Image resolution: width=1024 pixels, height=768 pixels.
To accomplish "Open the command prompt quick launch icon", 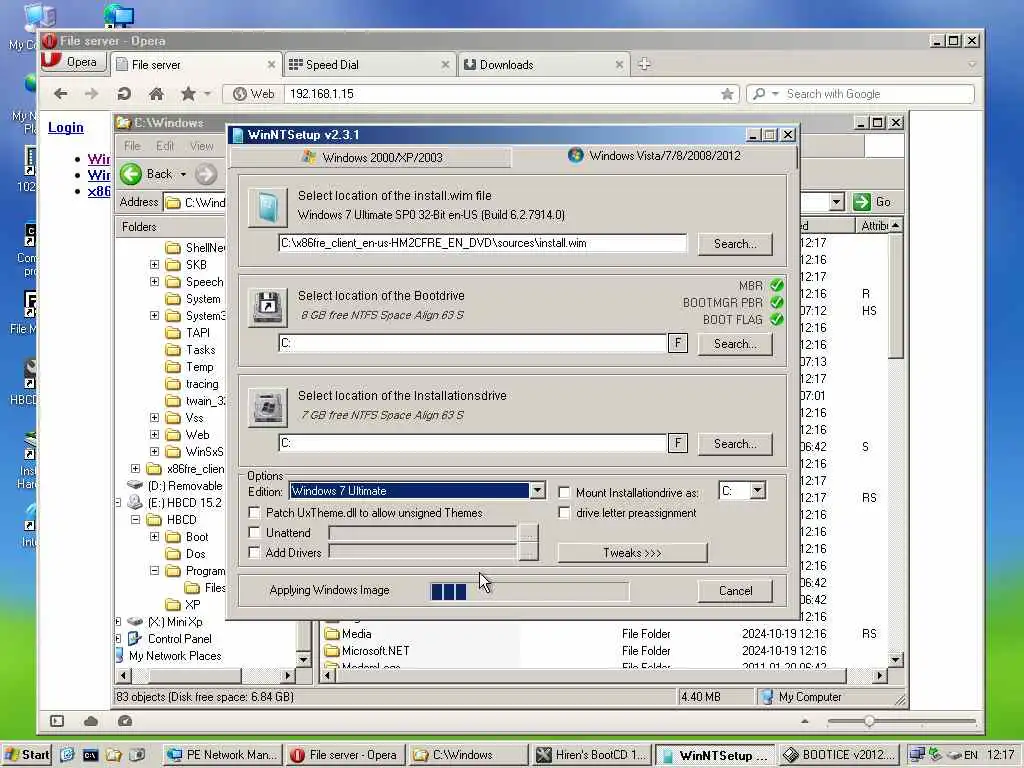I will click(90, 755).
